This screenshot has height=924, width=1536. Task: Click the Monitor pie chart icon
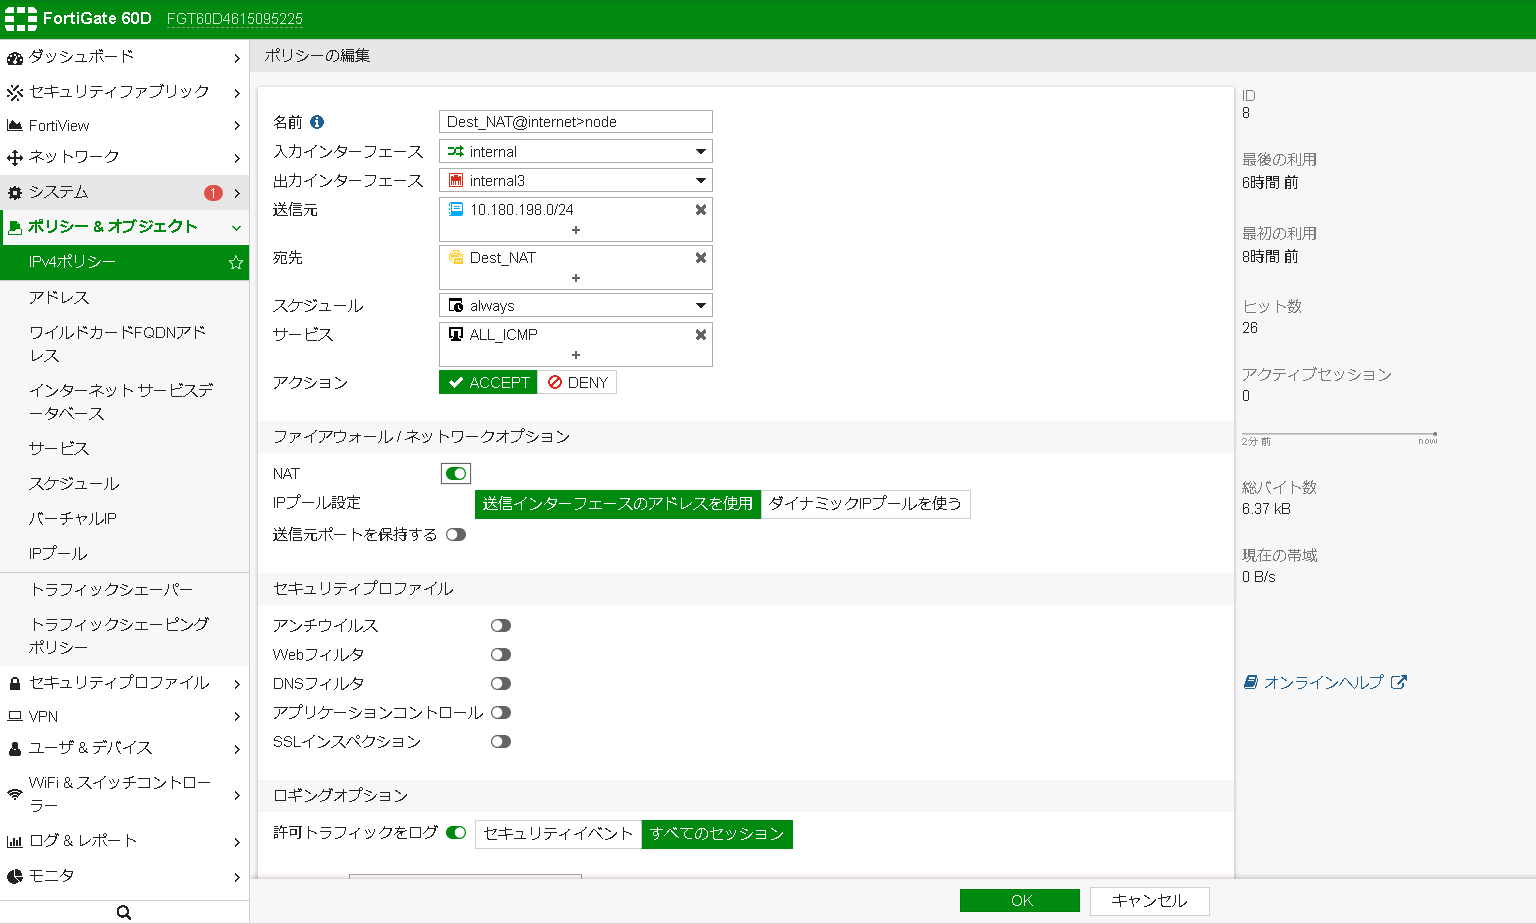click(14, 877)
